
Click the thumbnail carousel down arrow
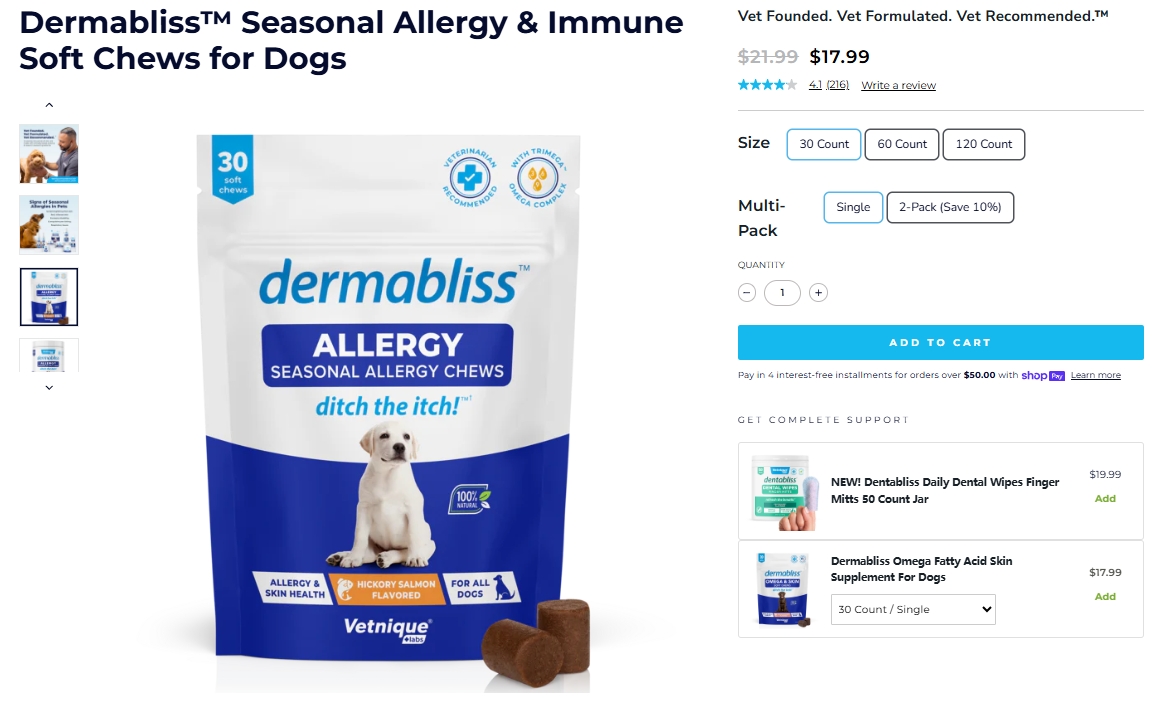49,387
